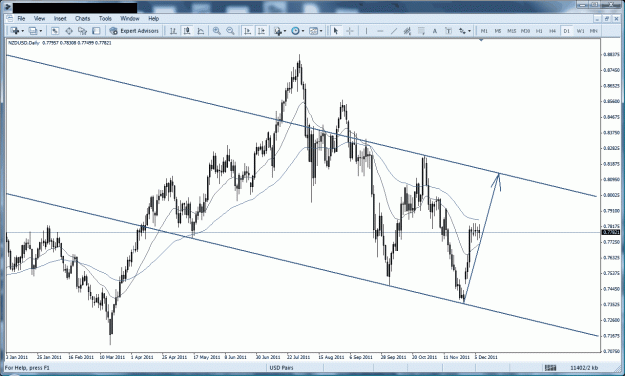Expand the Templates dropdown arrow

pyautogui.click(x=320, y=31)
